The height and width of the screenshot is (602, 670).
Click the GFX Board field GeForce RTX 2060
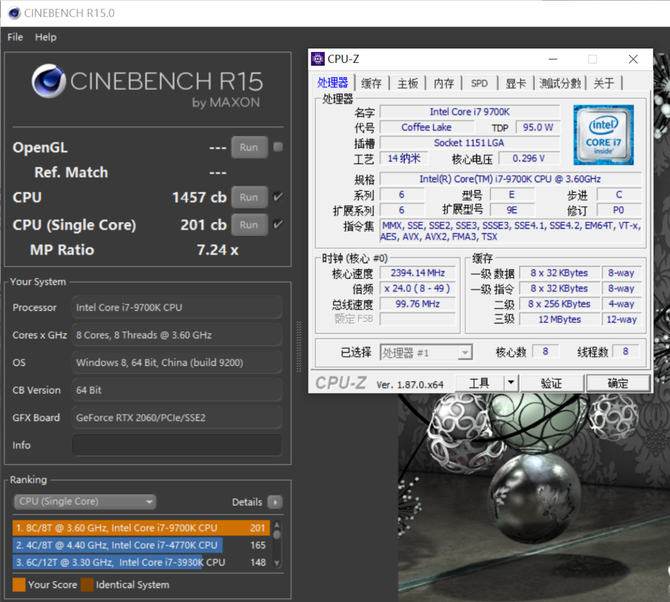(177, 417)
